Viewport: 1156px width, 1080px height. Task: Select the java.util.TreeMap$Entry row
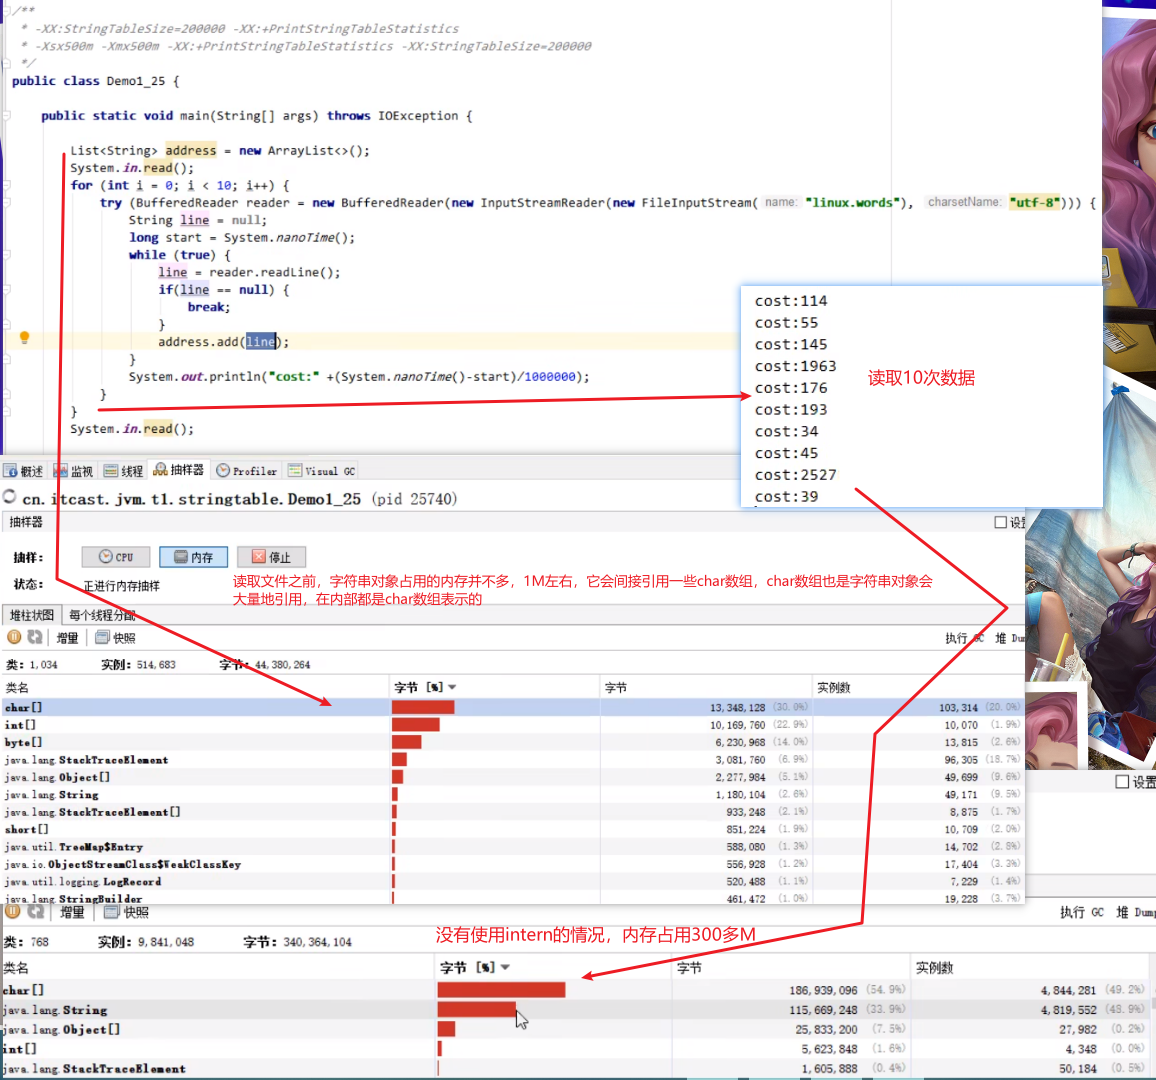(x=512, y=847)
